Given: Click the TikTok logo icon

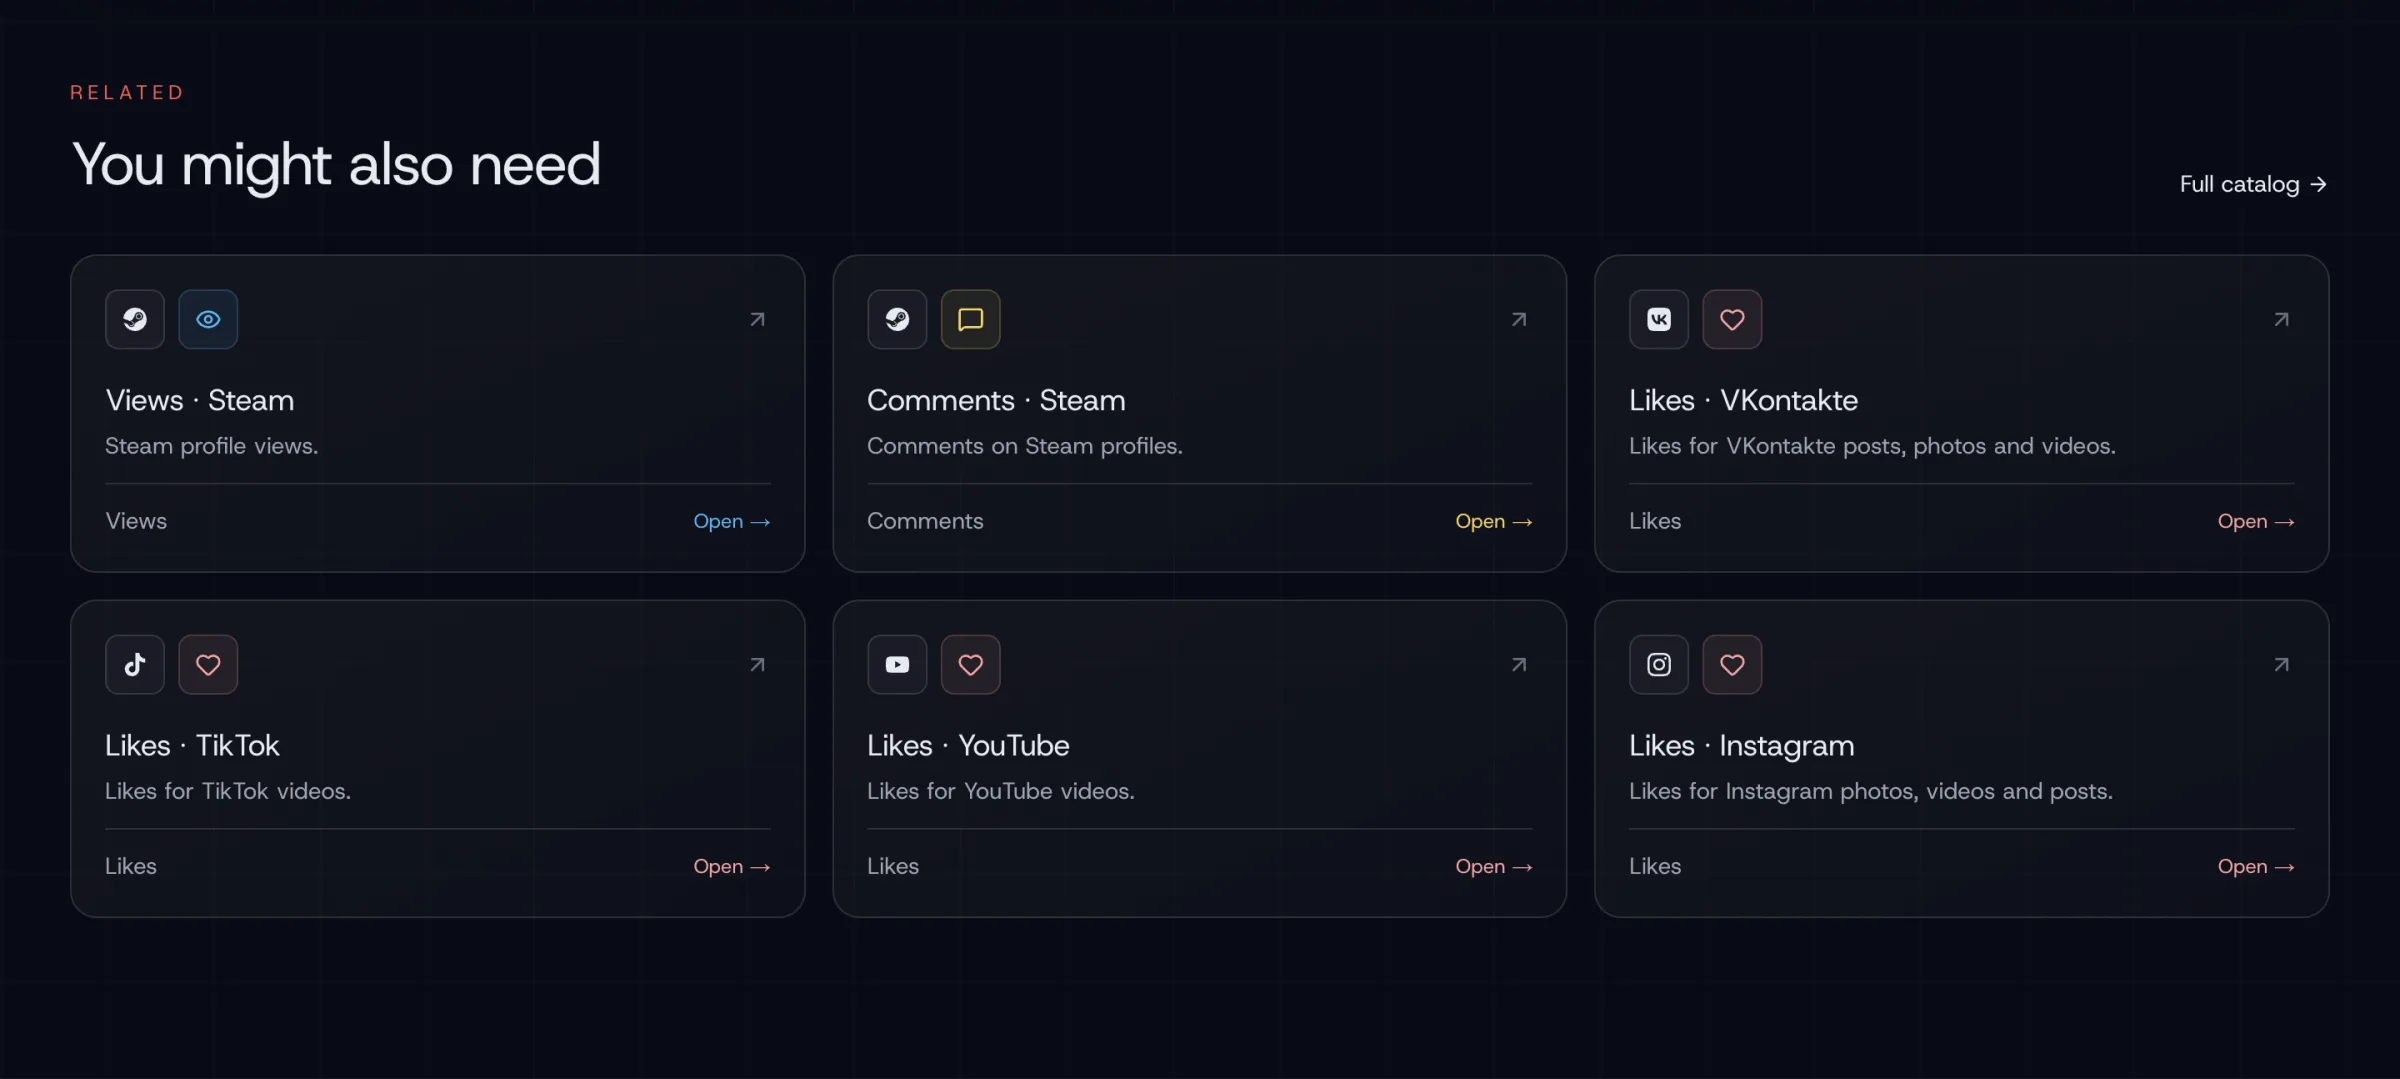Looking at the screenshot, I should point(135,665).
